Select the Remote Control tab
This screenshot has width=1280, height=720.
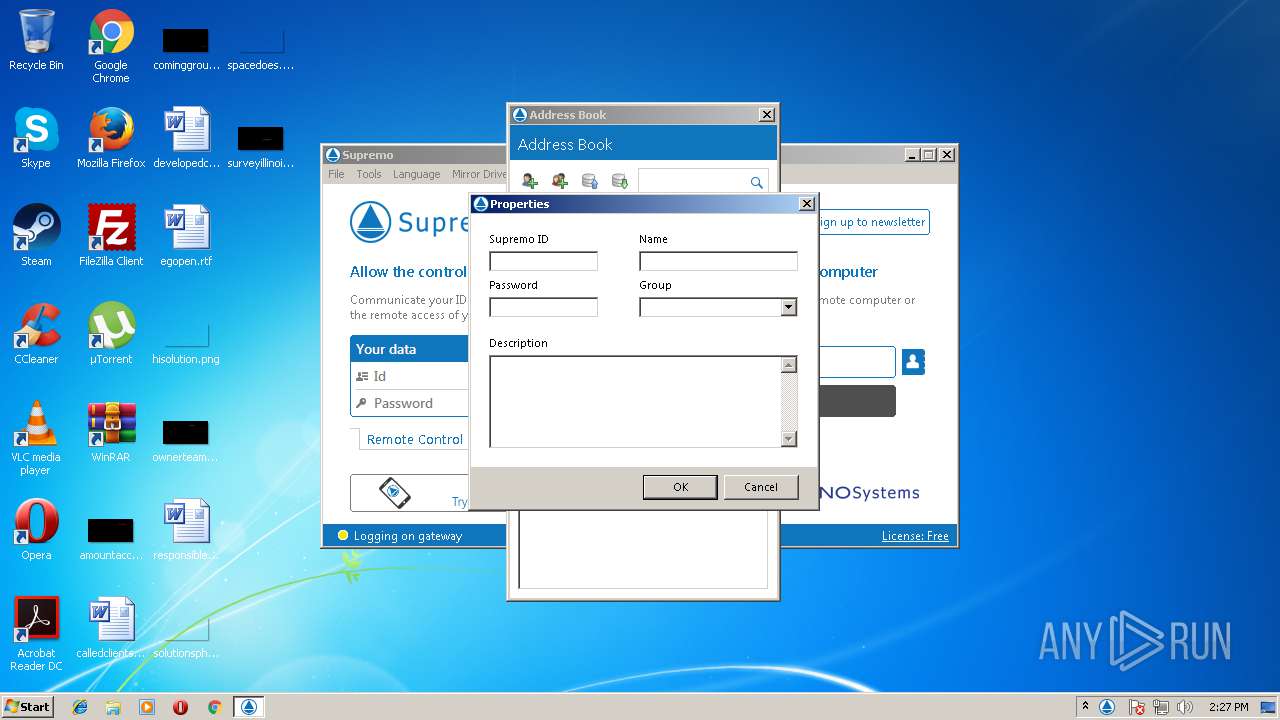[x=415, y=439]
